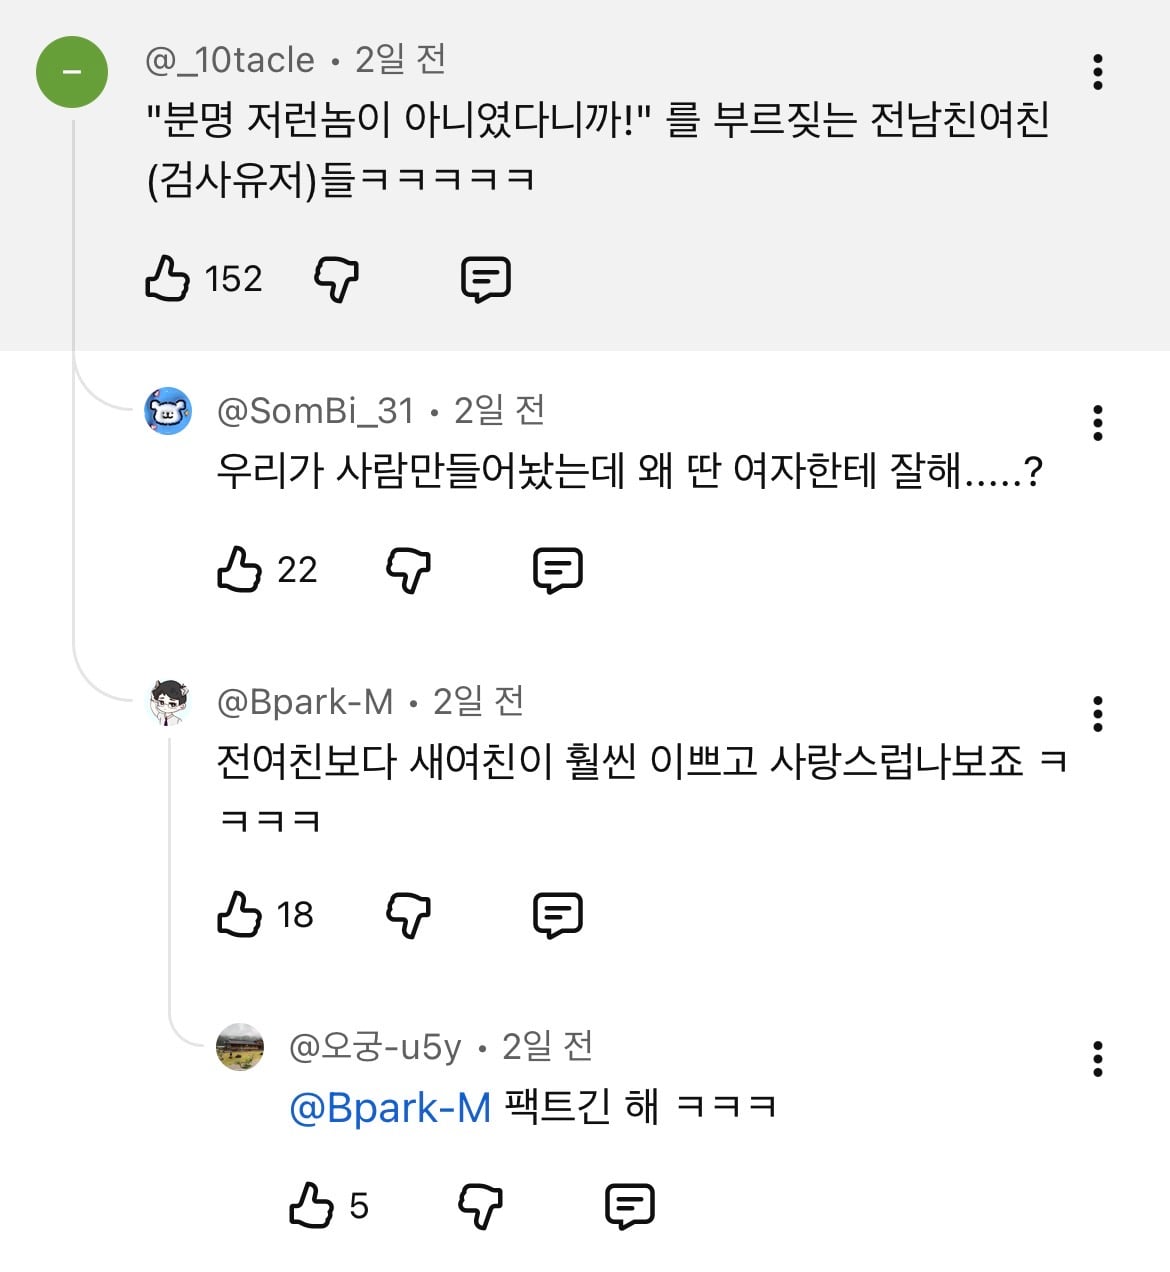Reply to @Bpark-M's comment
1170x1272 pixels.
[x=558, y=915]
